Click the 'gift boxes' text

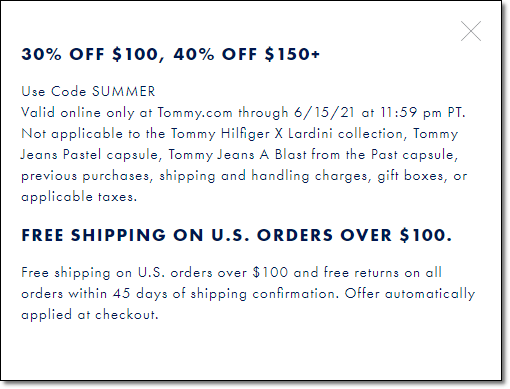[410, 176]
